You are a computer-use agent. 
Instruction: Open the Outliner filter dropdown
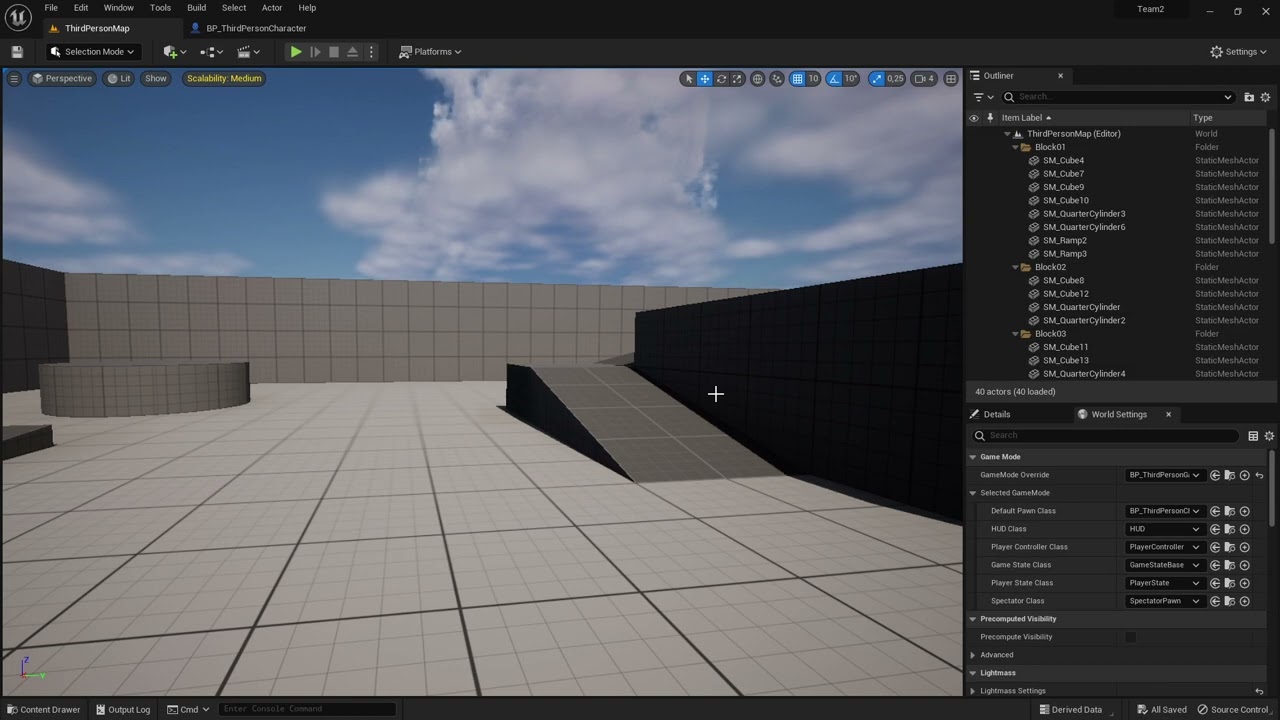point(983,97)
